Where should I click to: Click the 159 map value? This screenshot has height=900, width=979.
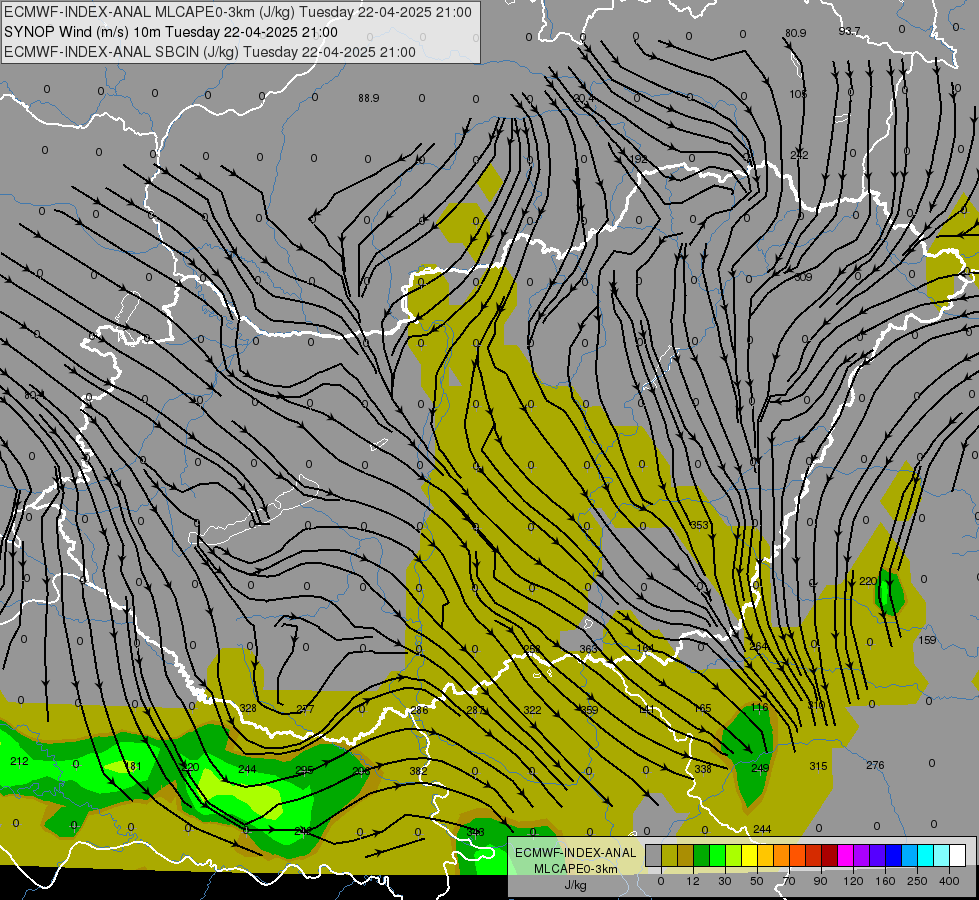[x=927, y=640]
